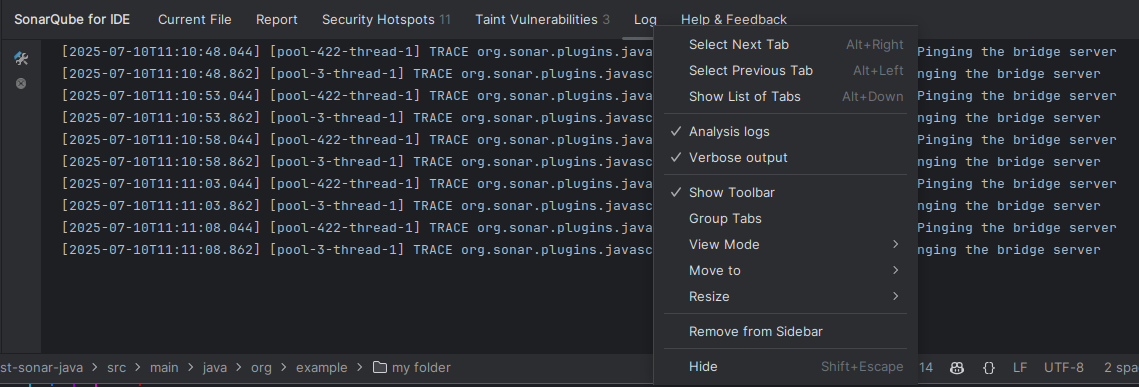
Task: Click the LF line separator widget
Action: coord(1020,367)
